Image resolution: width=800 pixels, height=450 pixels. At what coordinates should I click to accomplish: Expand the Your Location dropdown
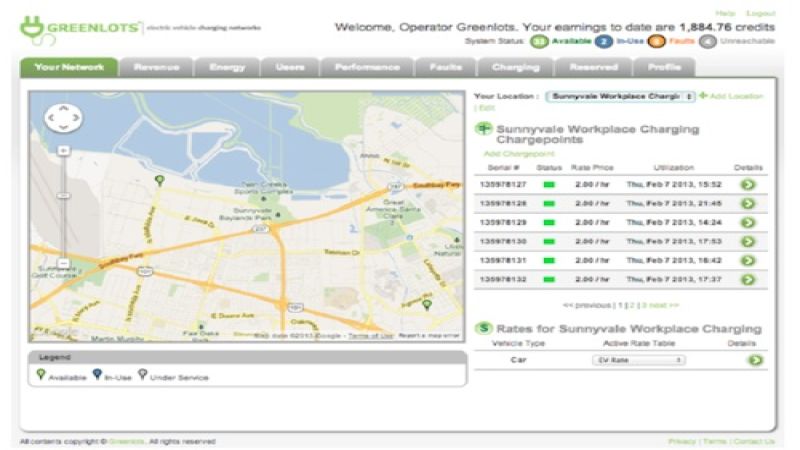tap(620, 96)
